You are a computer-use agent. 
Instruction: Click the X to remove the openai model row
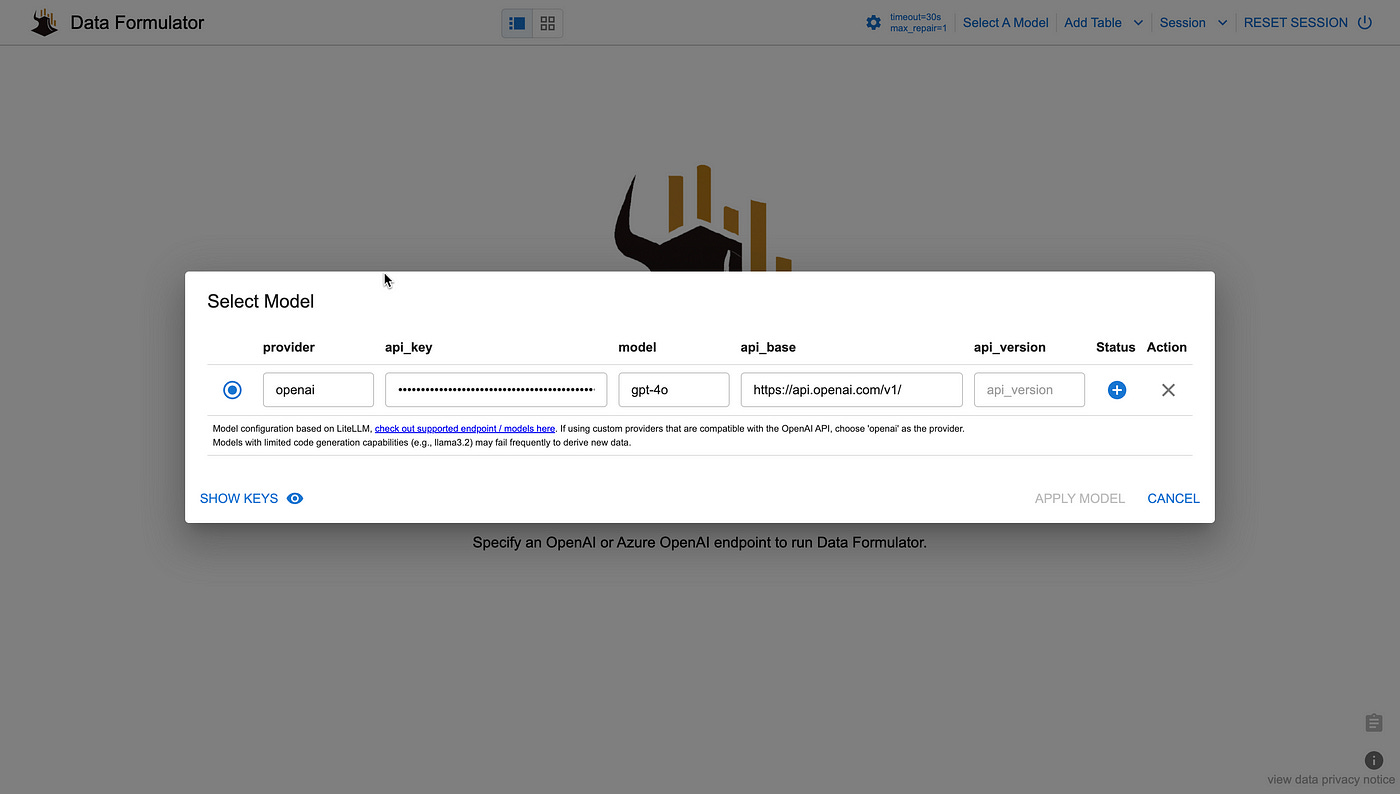pos(1167,390)
